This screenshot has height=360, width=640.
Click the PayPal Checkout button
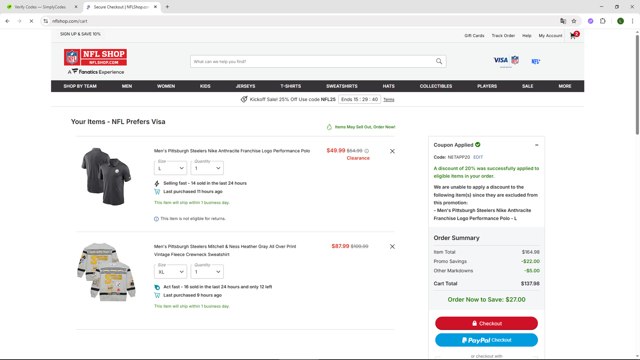click(x=486, y=340)
